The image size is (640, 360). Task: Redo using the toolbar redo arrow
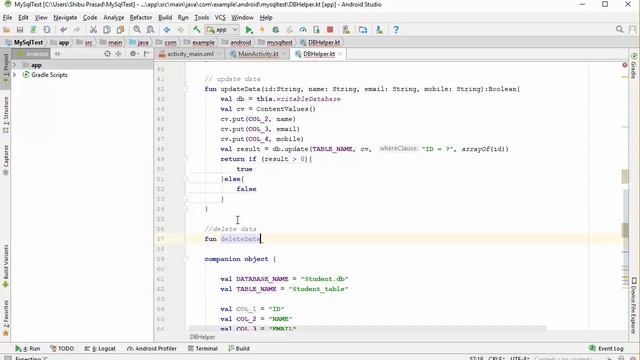click(77, 30)
